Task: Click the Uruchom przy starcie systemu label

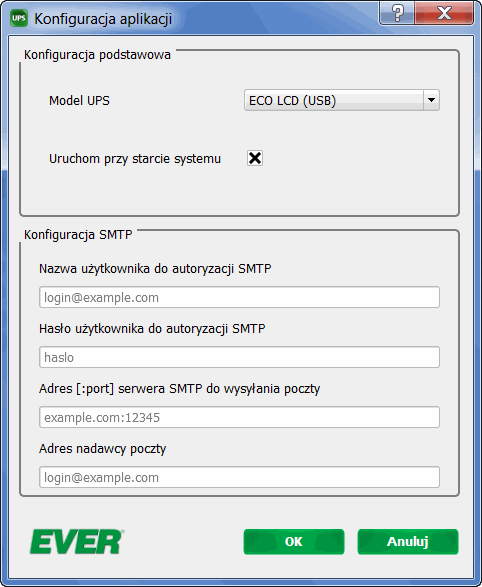Action: (x=135, y=159)
